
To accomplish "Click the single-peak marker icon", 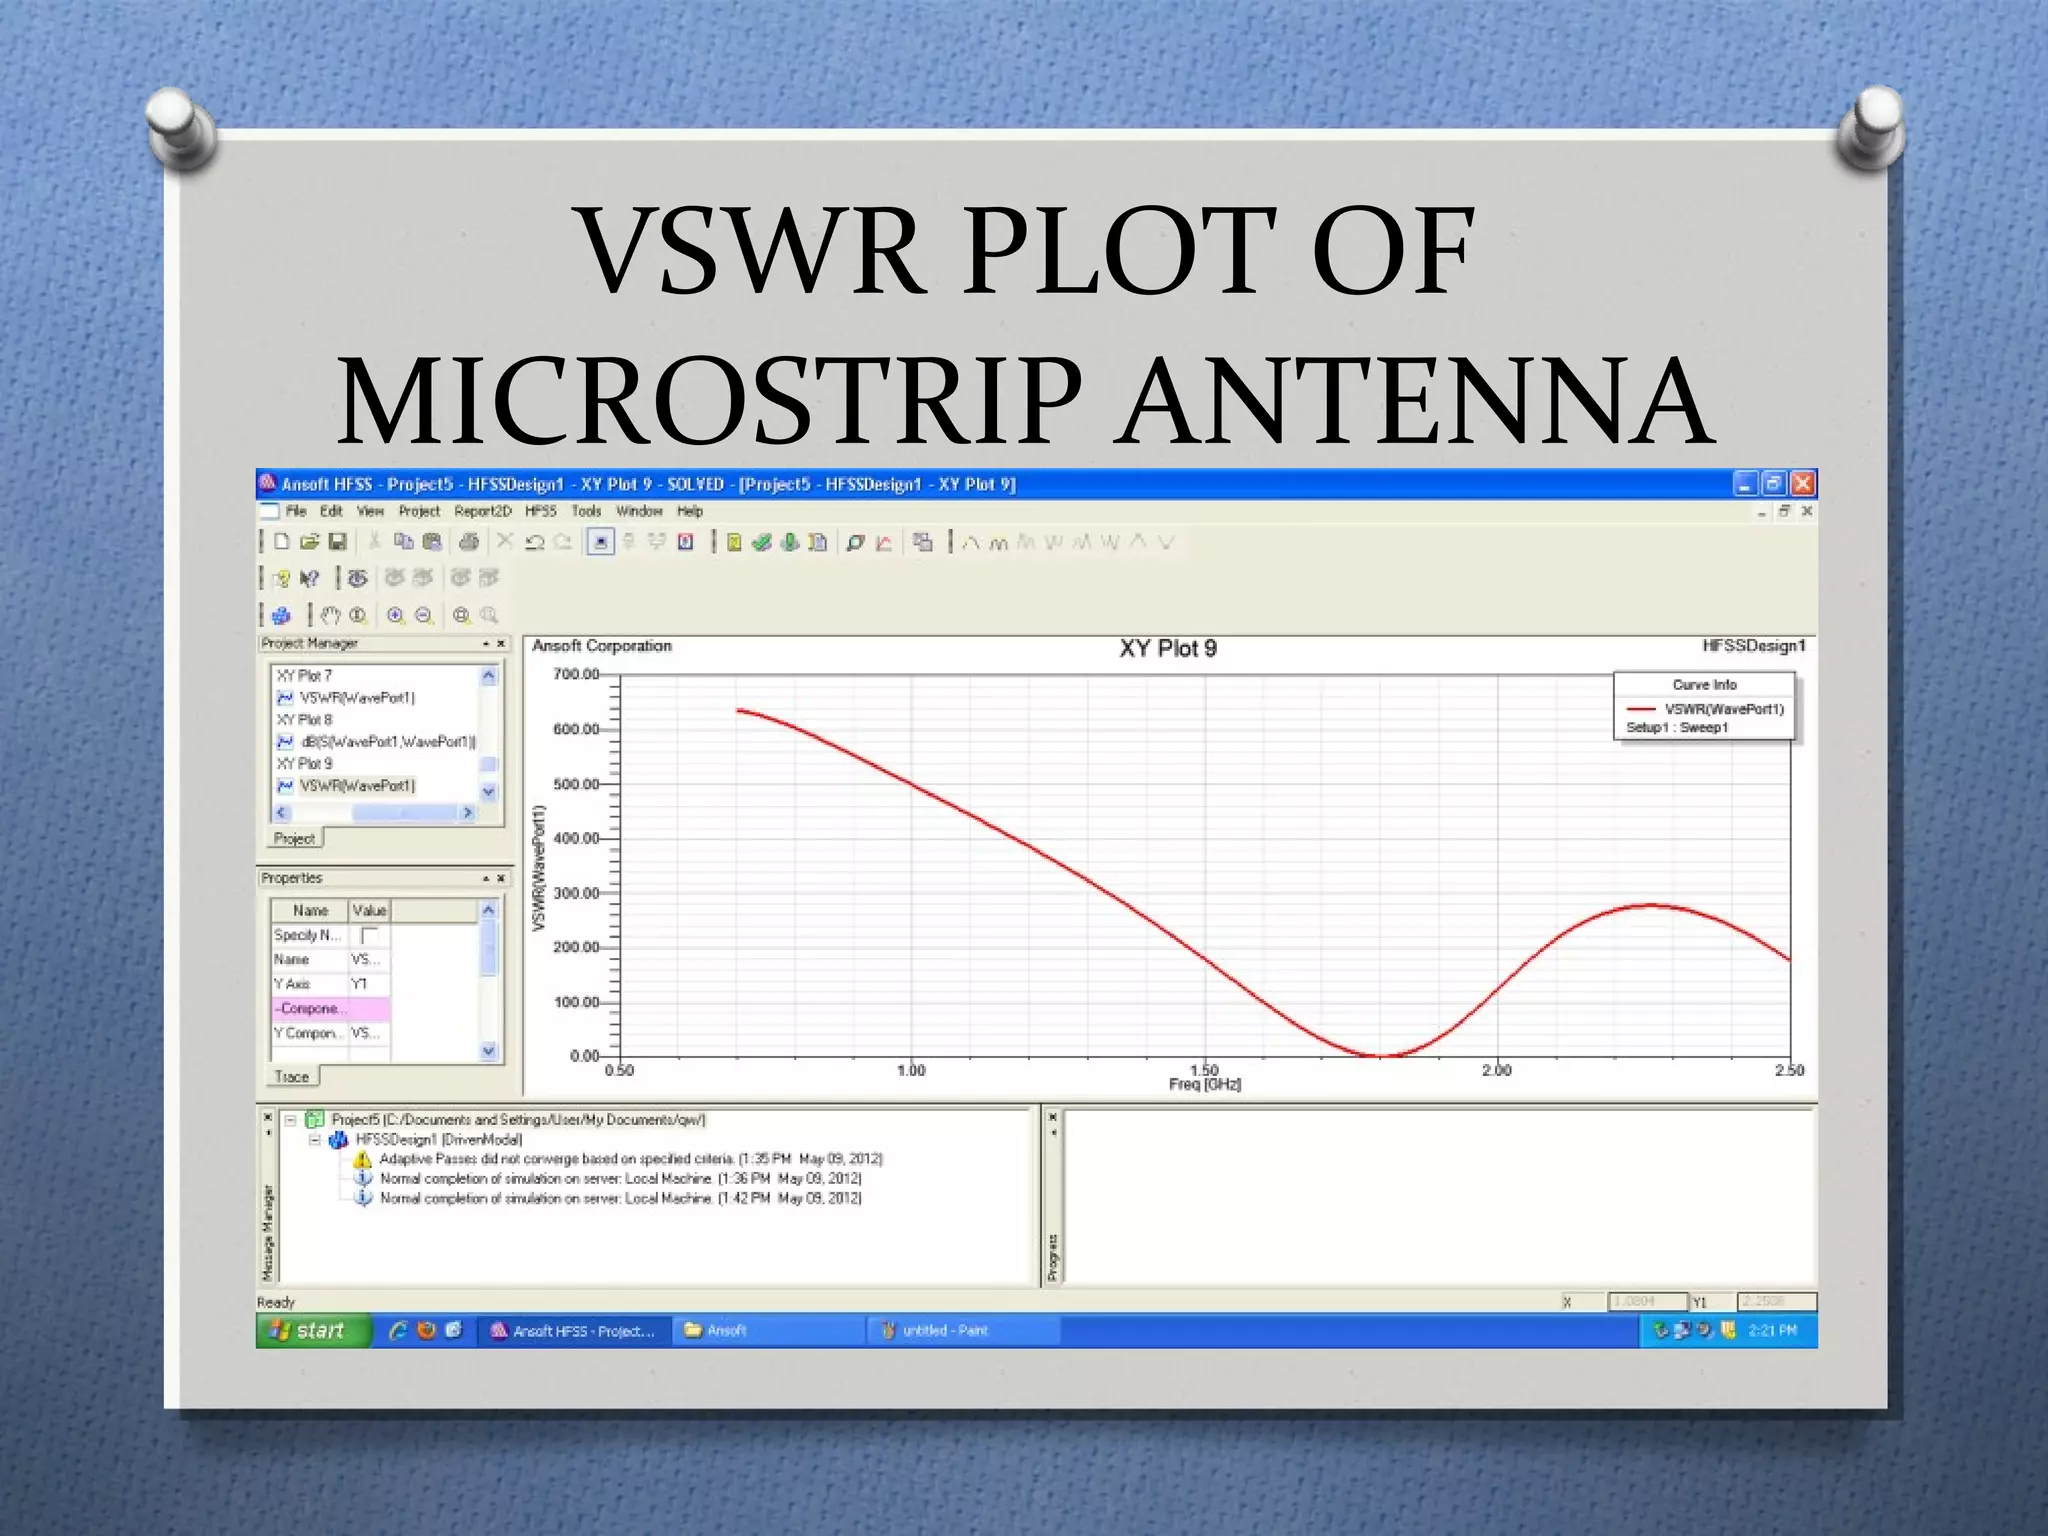I will pos(970,542).
